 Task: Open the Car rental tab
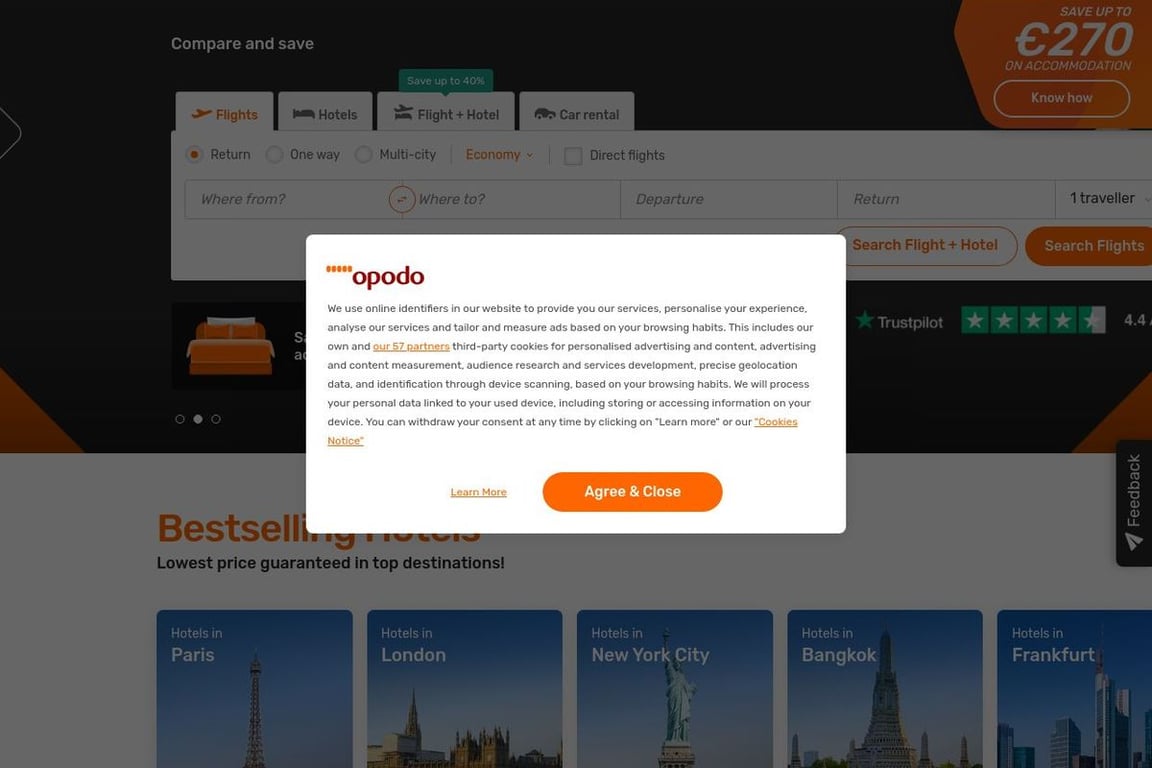click(x=577, y=112)
